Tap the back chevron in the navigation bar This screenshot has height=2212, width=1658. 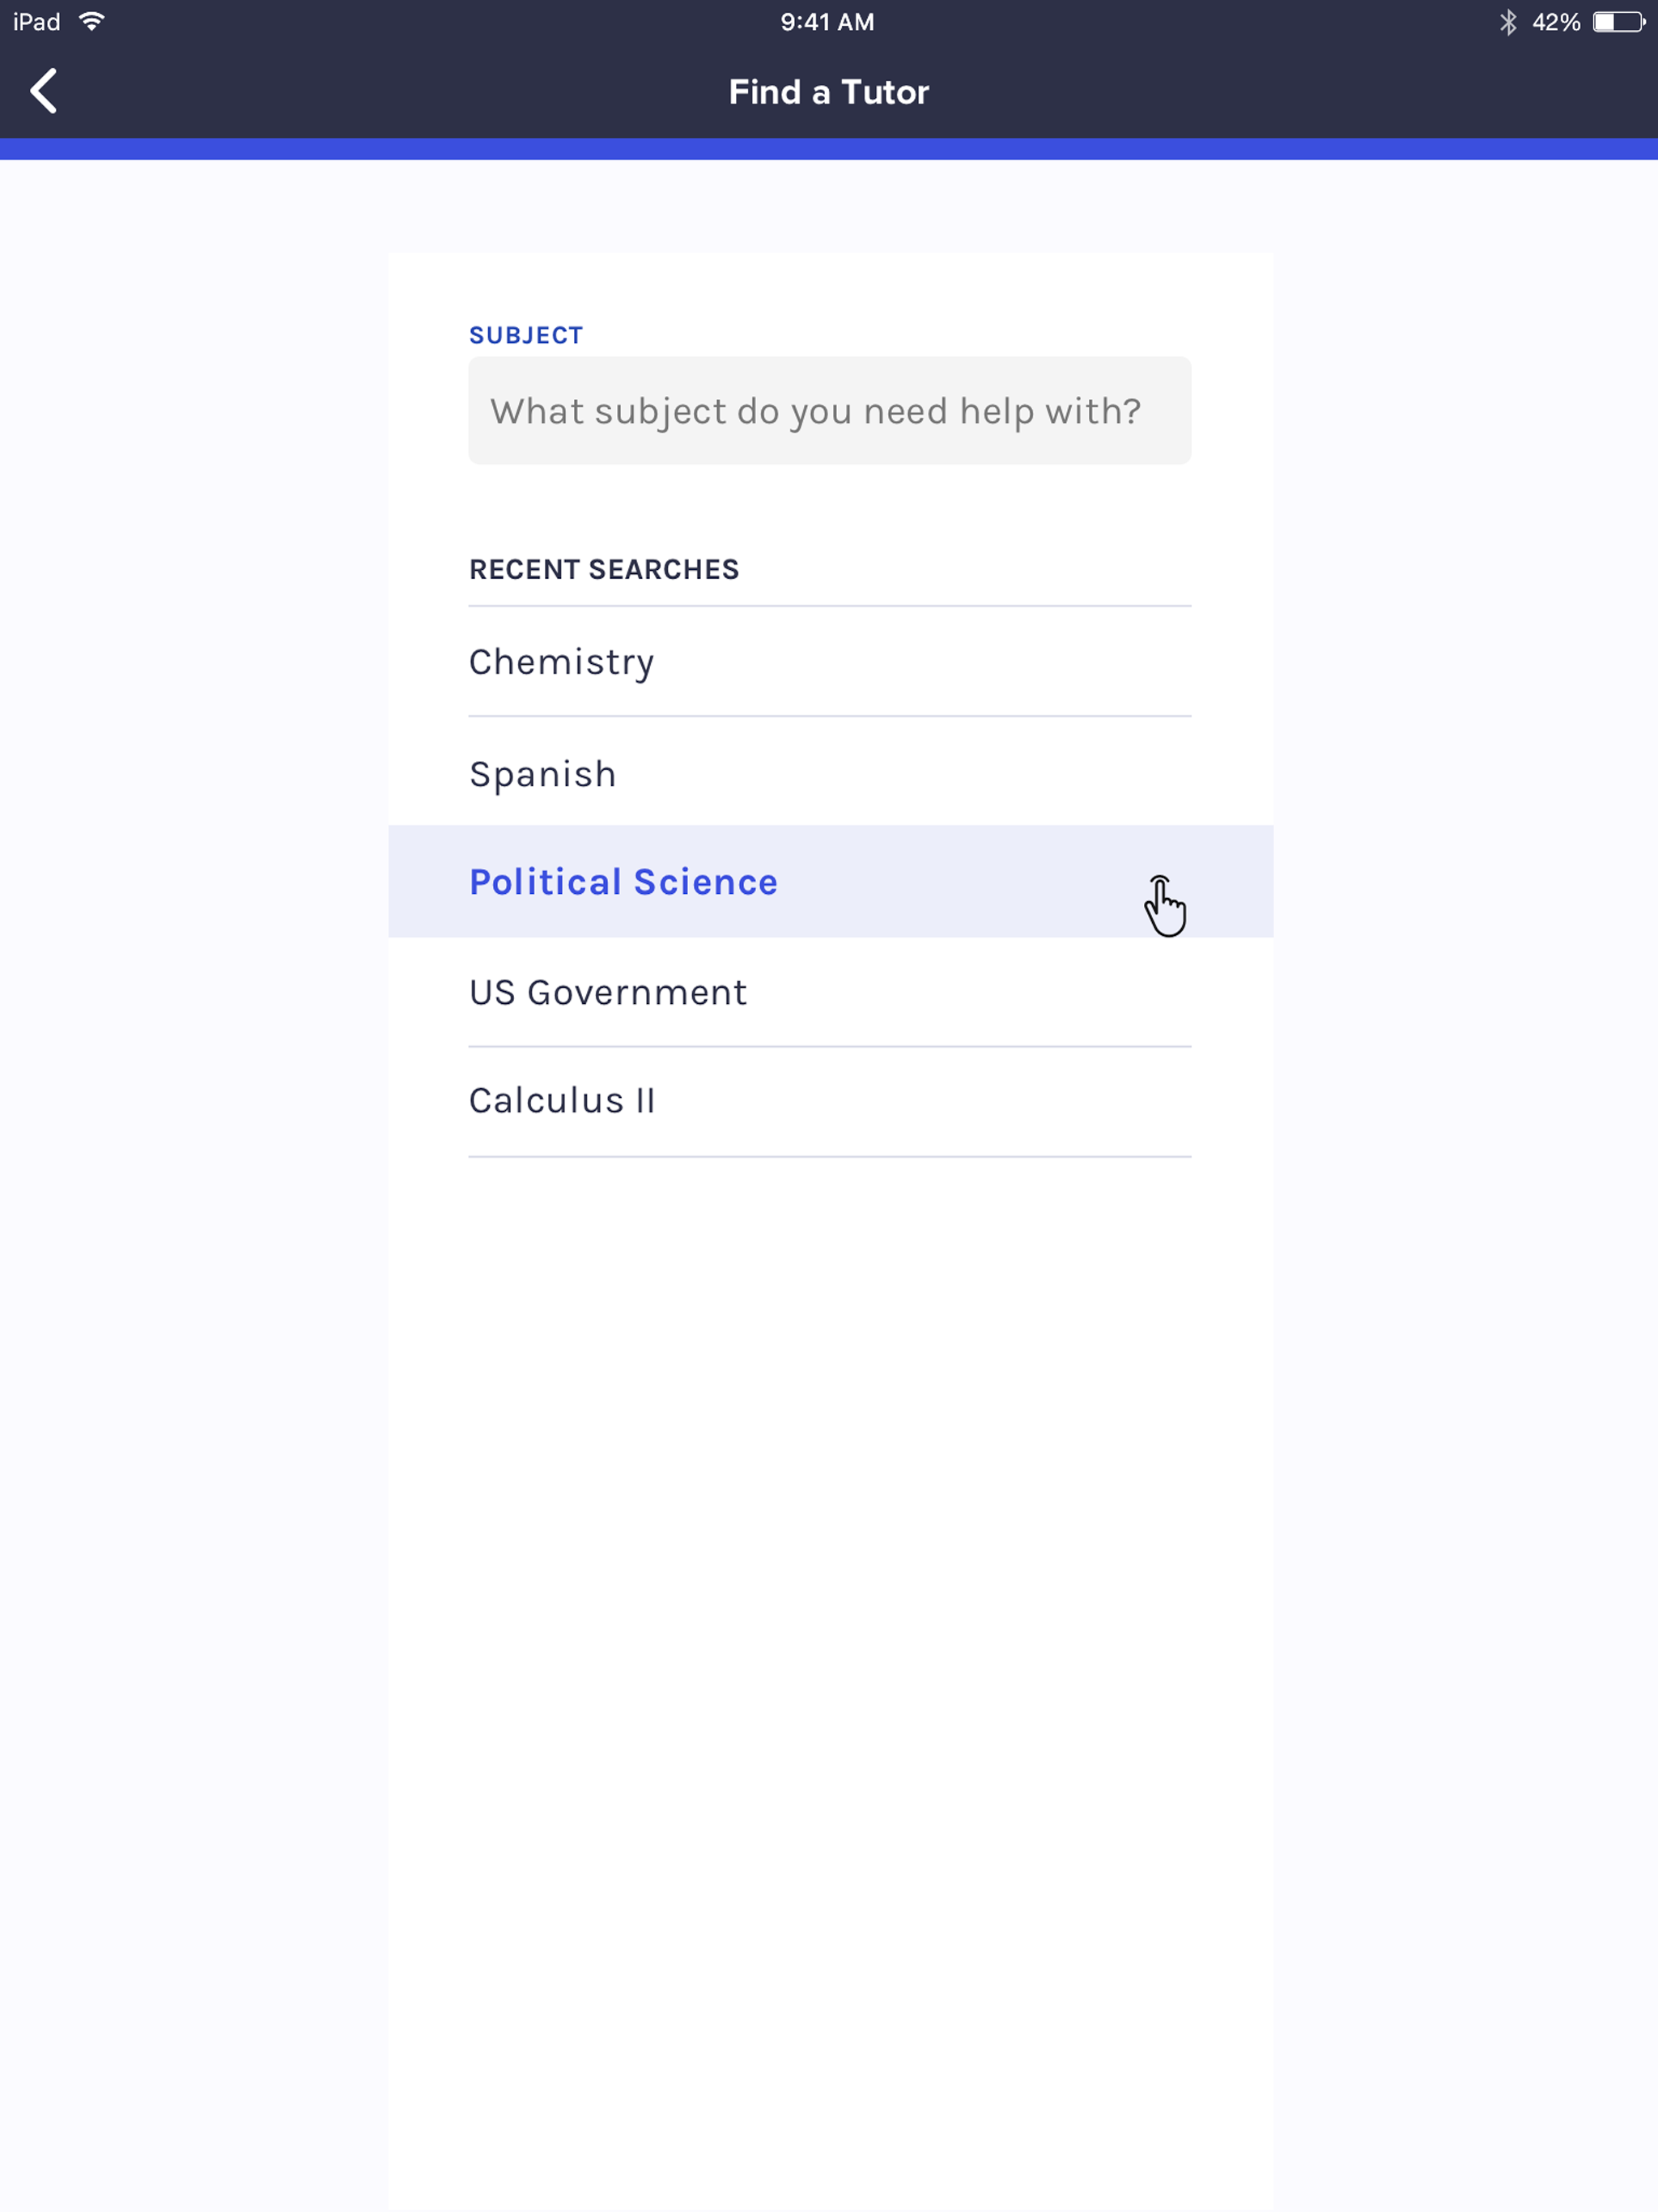click(x=44, y=90)
